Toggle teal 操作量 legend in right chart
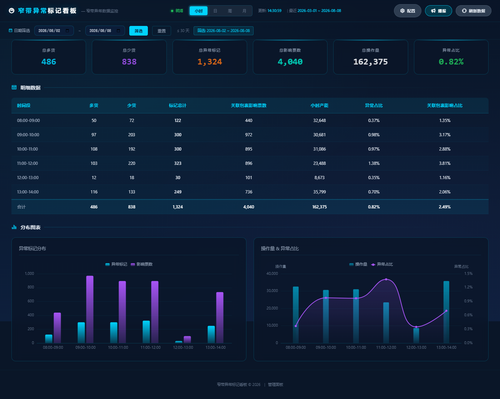The height and width of the screenshot is (399, 500). tap(358, 264)
